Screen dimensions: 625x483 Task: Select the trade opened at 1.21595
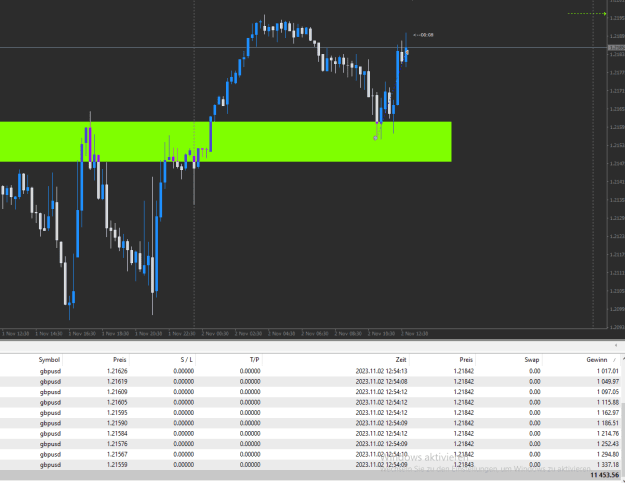coord(311,412)
